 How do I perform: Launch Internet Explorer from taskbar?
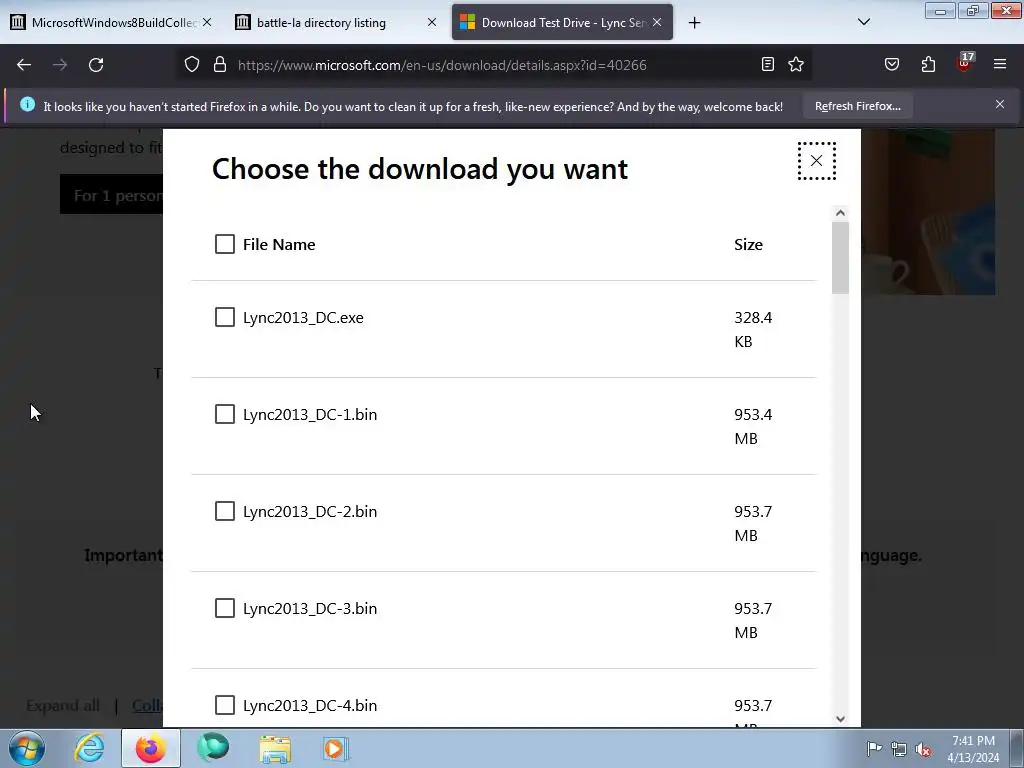coord(89,748)
